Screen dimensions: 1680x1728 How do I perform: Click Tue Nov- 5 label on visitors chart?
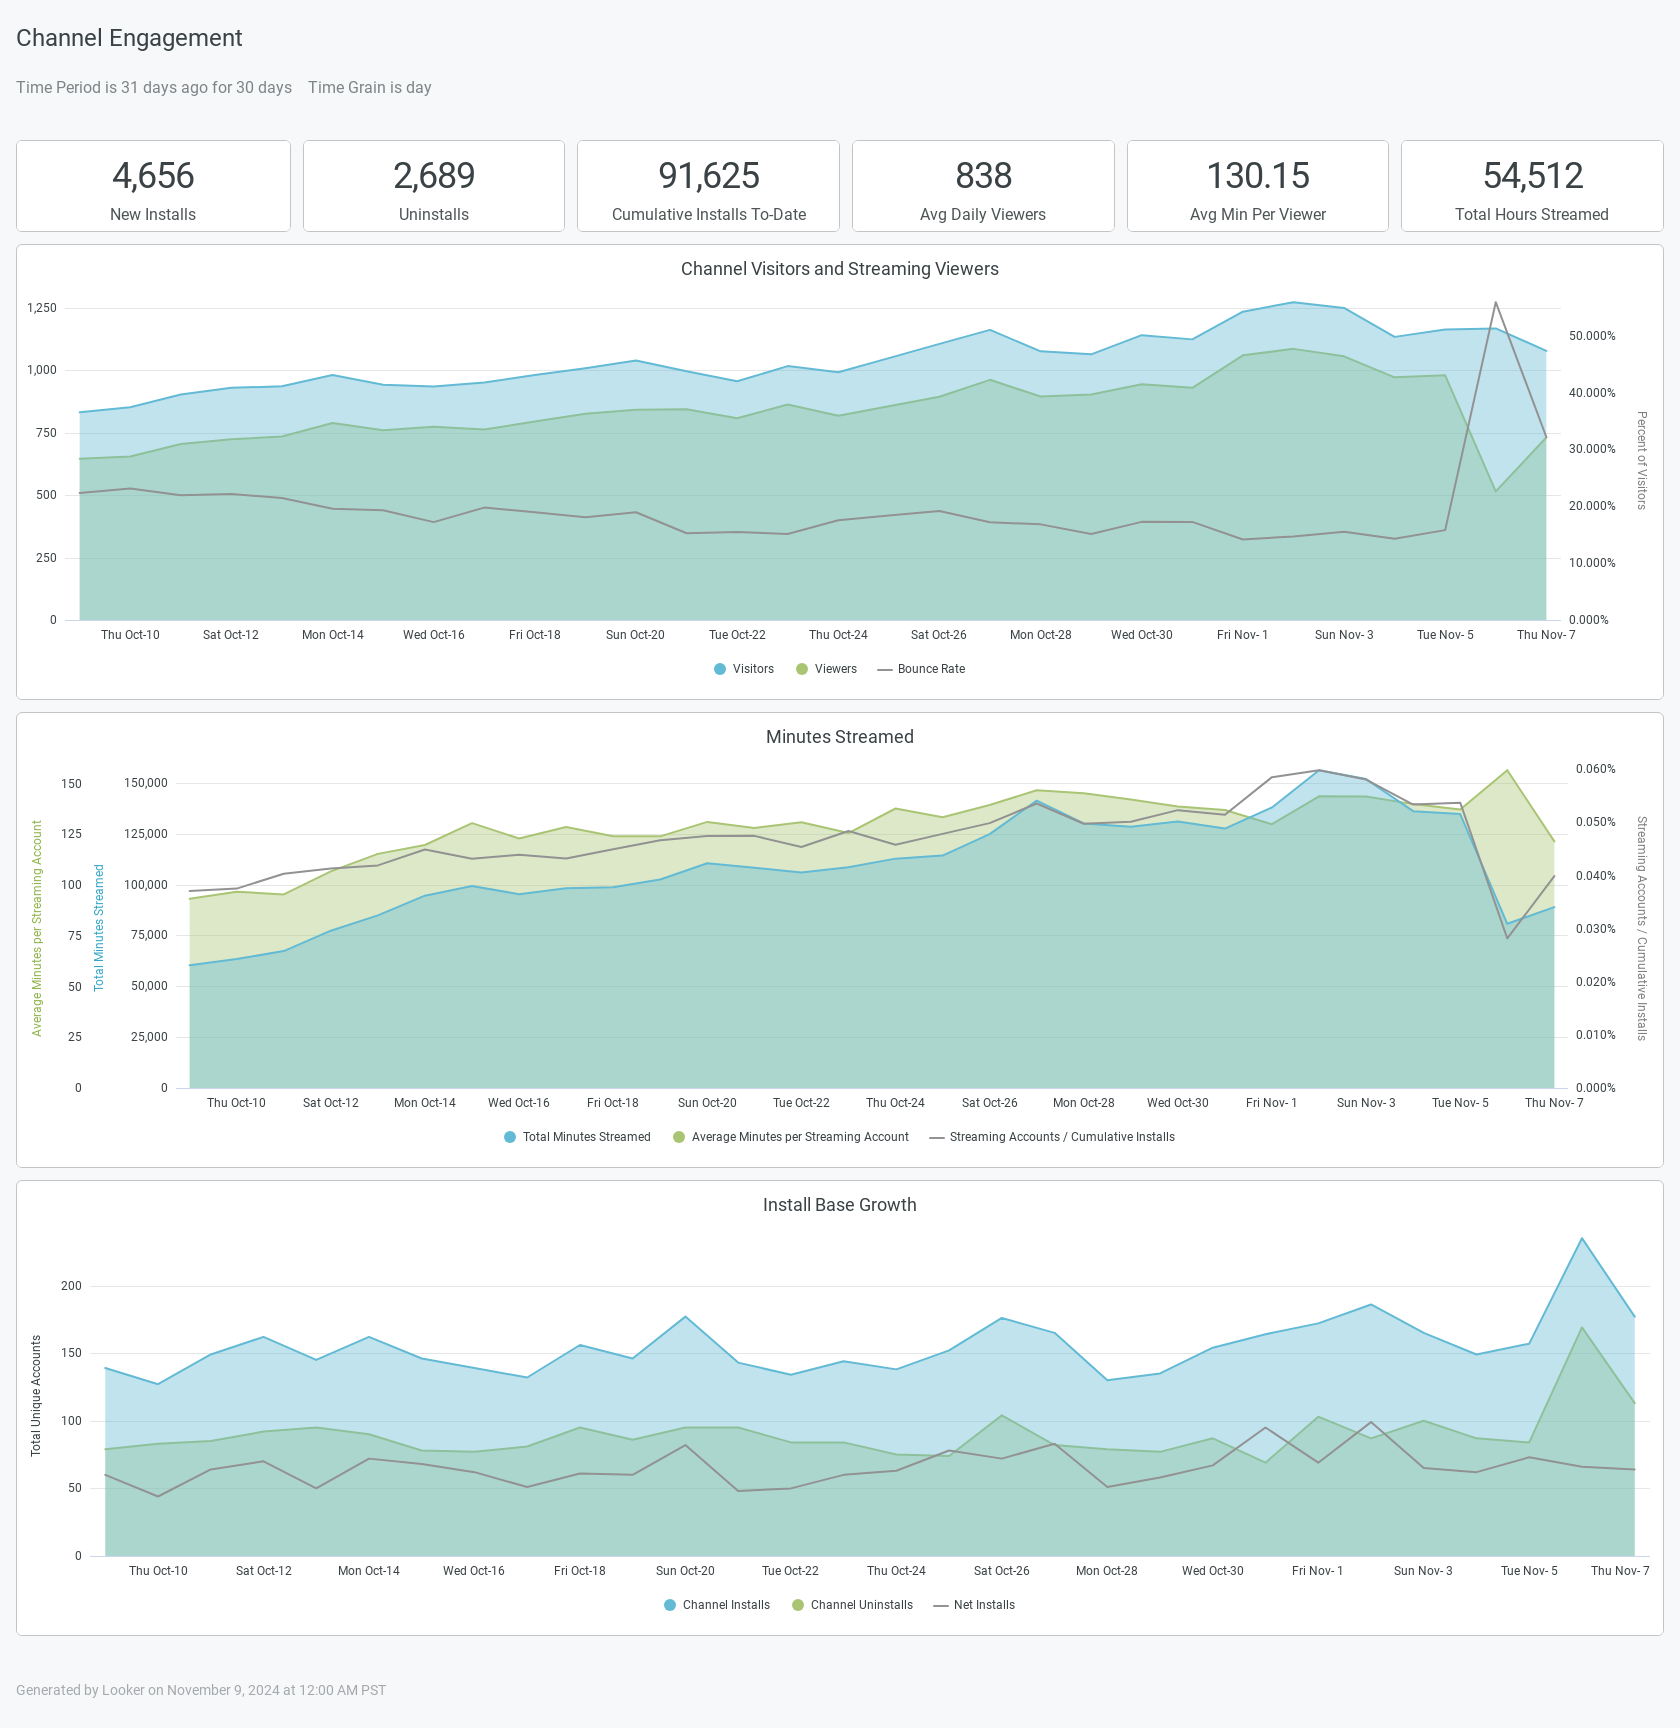[x=1445, y=635]
